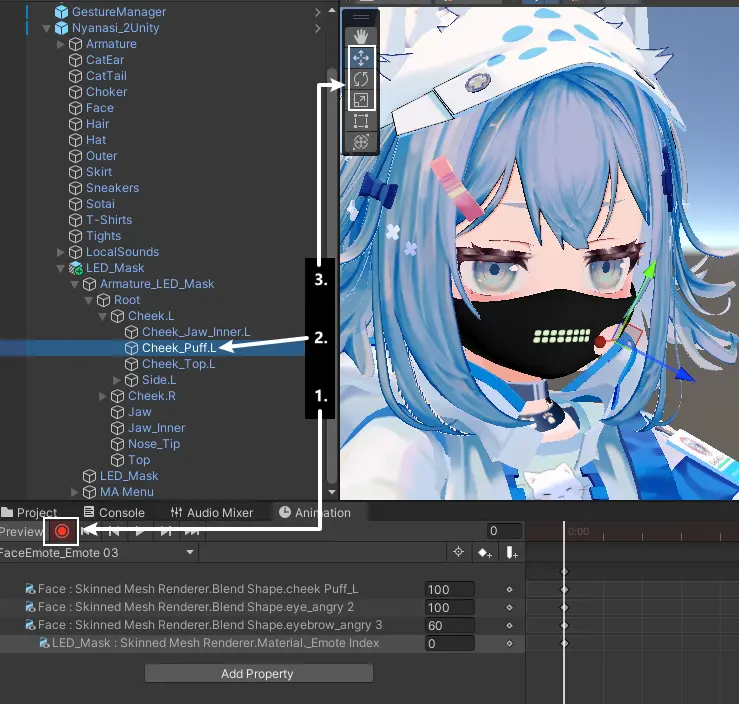Select the Cheek_Jaw_Inner.L bone
This screenshot has height=704, width=739.
click(196, 332)
